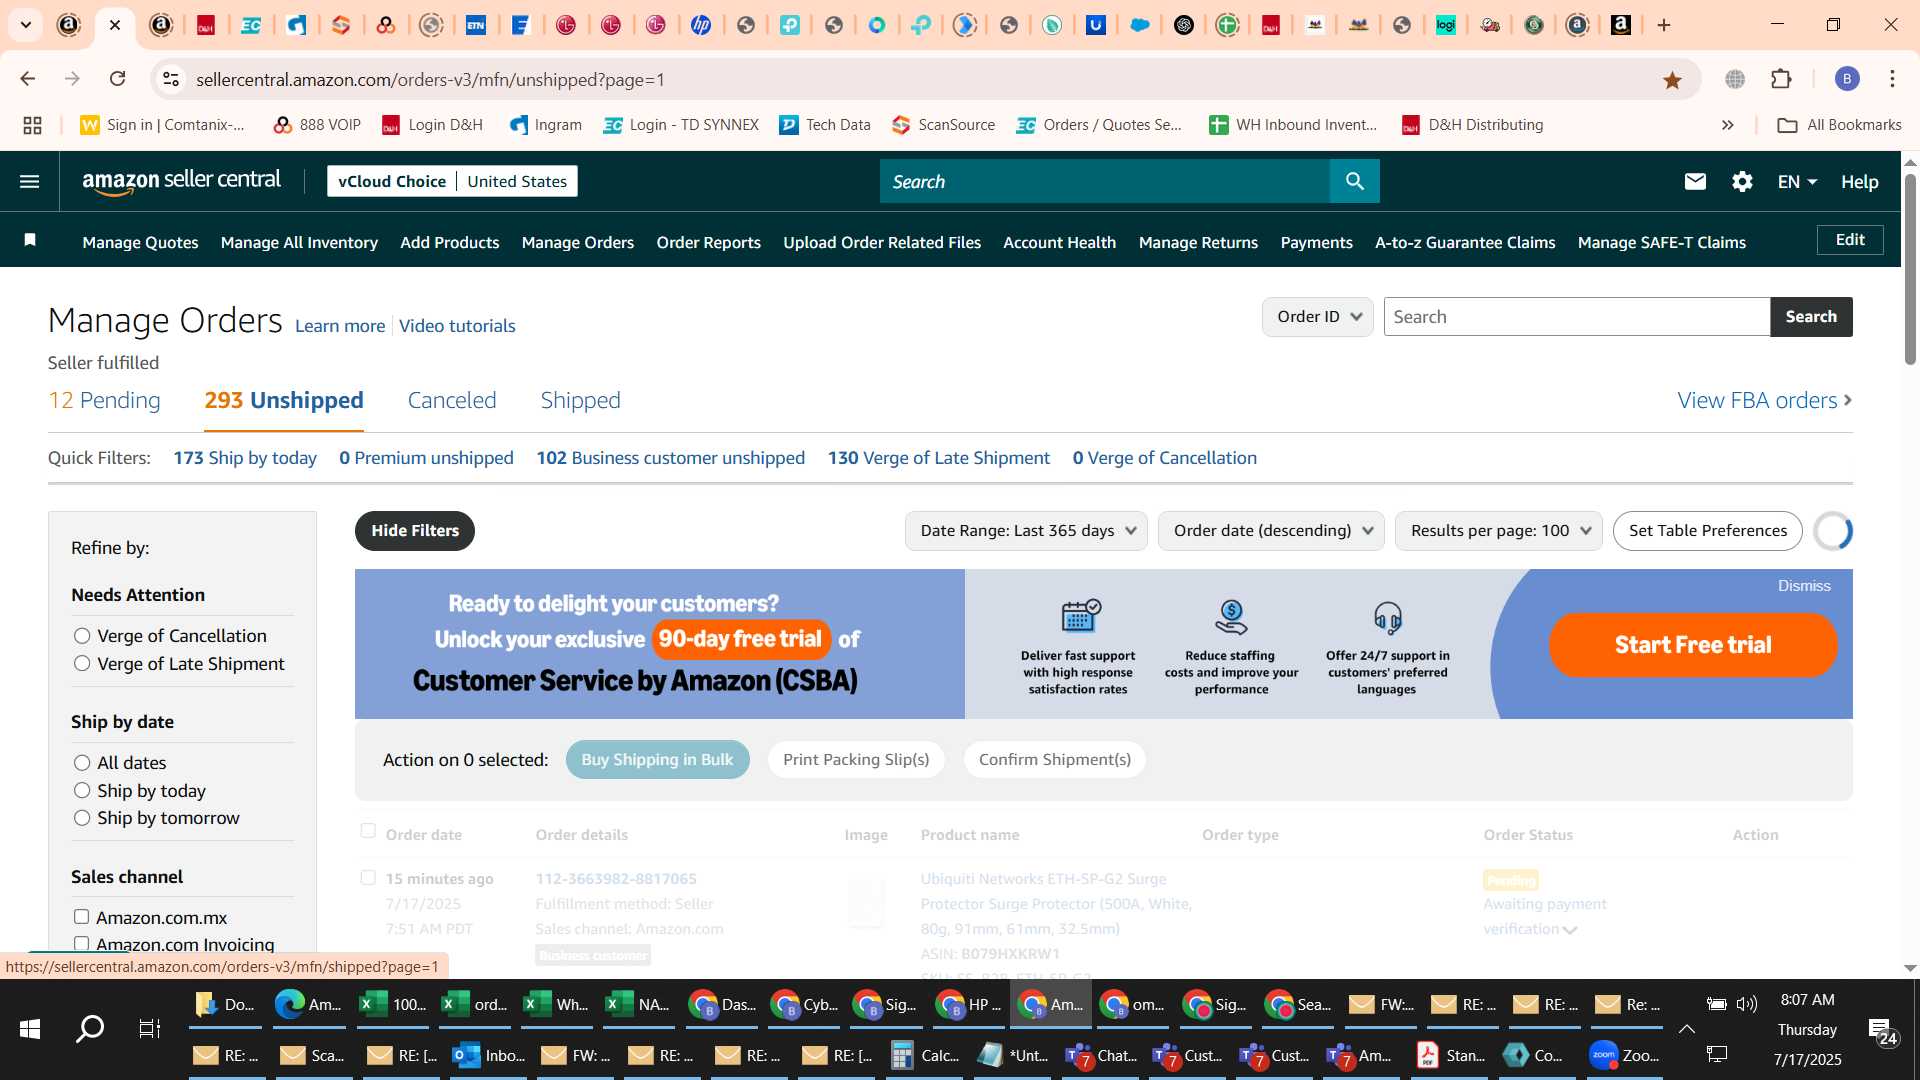1920x1080 pixels.
Task: Tick checkbox for order 112-3663982-8817065
Action: point(368,878)
